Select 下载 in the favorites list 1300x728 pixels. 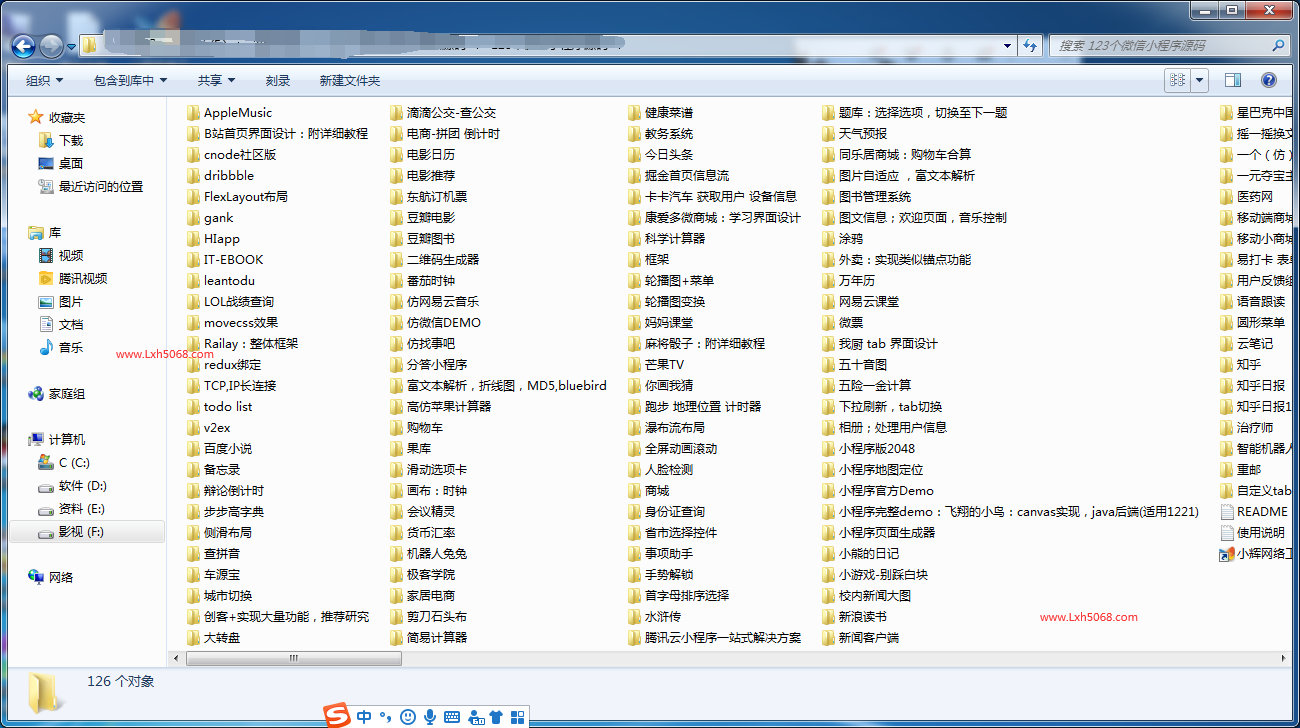[71, 140]
